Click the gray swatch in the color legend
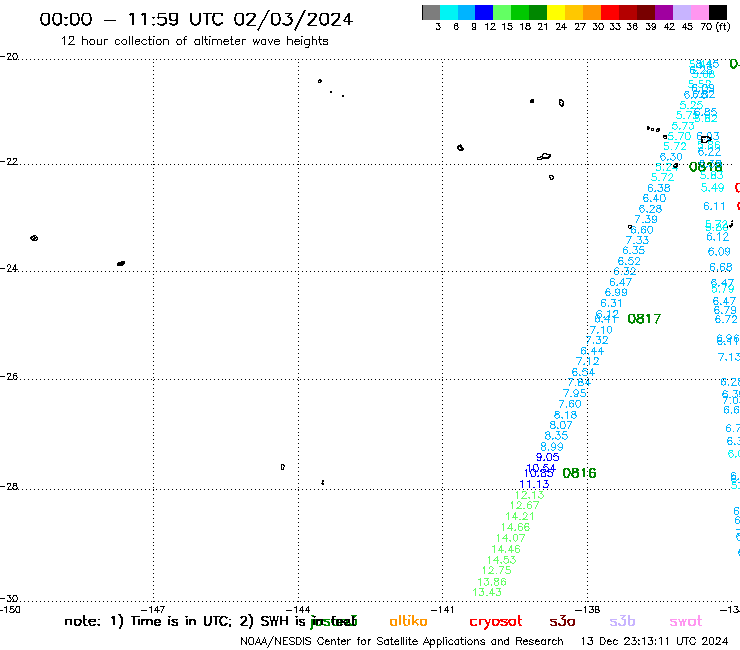The image size is (740, 650). pos(431,12)
